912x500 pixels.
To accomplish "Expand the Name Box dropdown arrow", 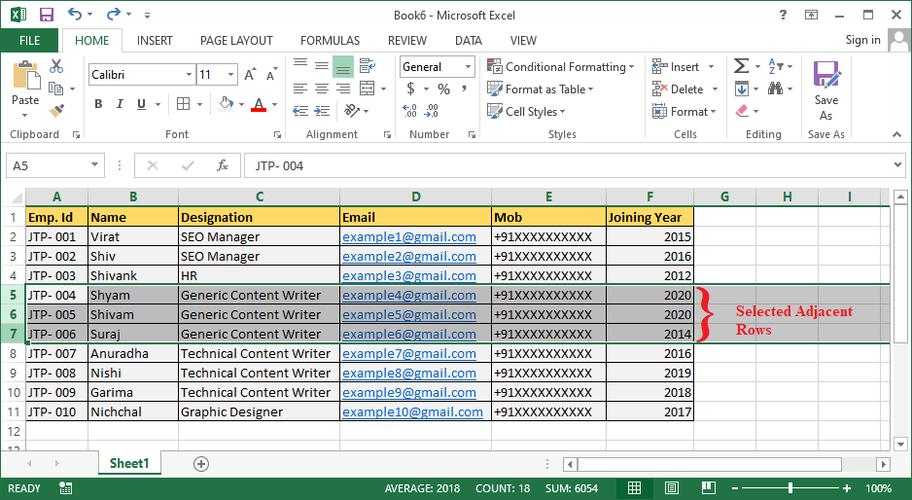I will click(94, 165).
